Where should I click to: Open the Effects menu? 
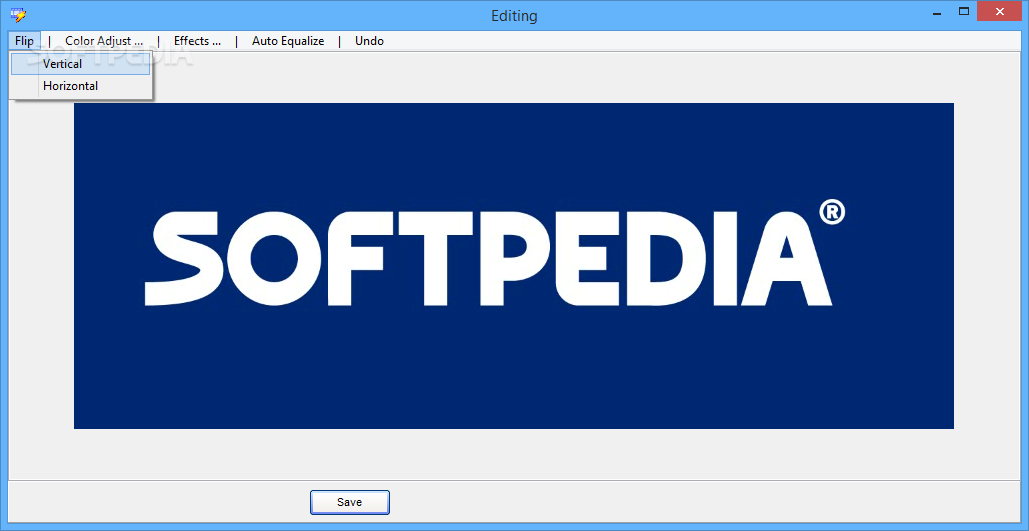coord(197,41)
